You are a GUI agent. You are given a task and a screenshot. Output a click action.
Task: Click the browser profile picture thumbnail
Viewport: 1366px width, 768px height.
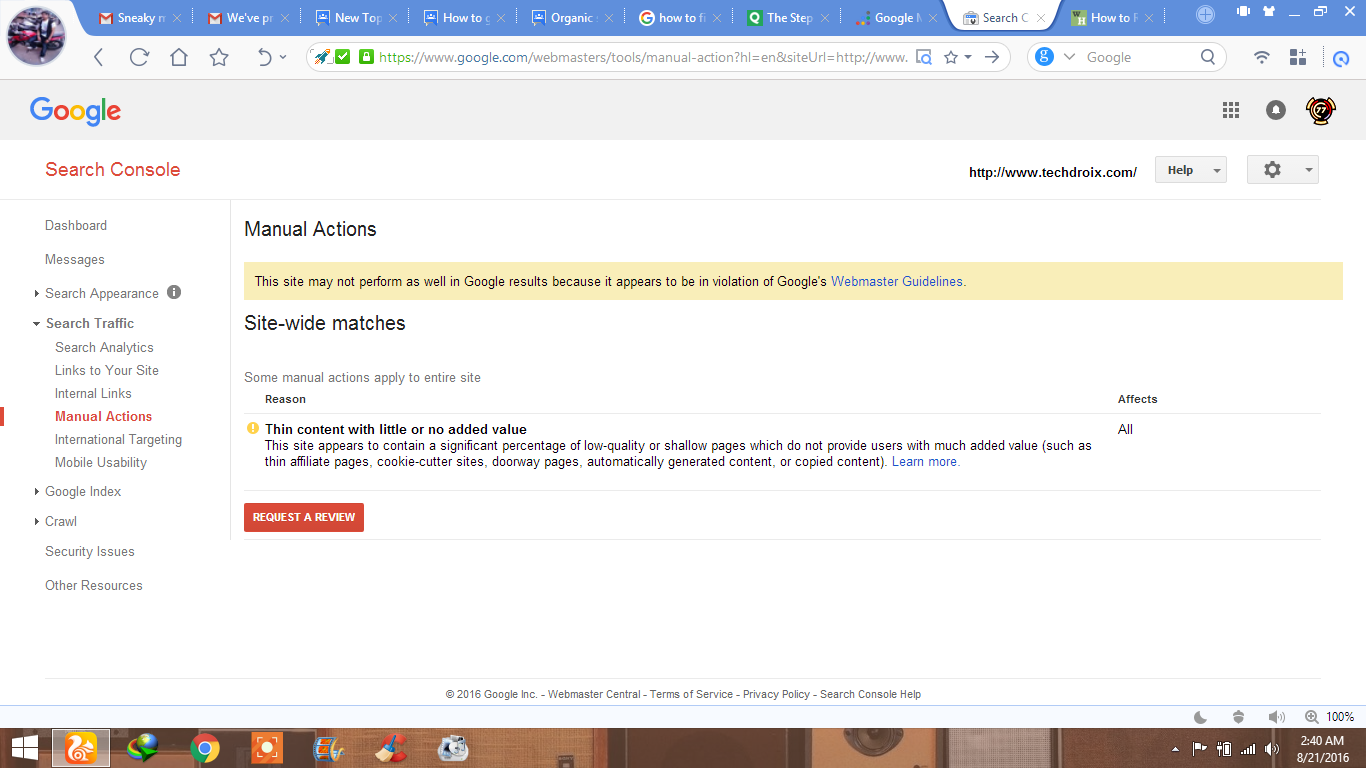(x=36, y=35)
